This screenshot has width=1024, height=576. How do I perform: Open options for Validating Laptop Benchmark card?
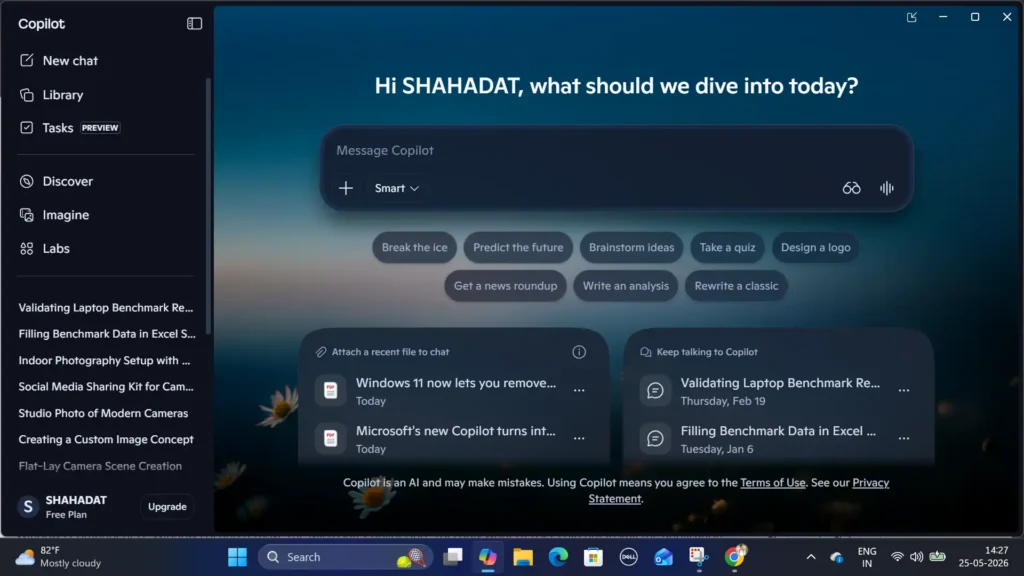point(903,391)
